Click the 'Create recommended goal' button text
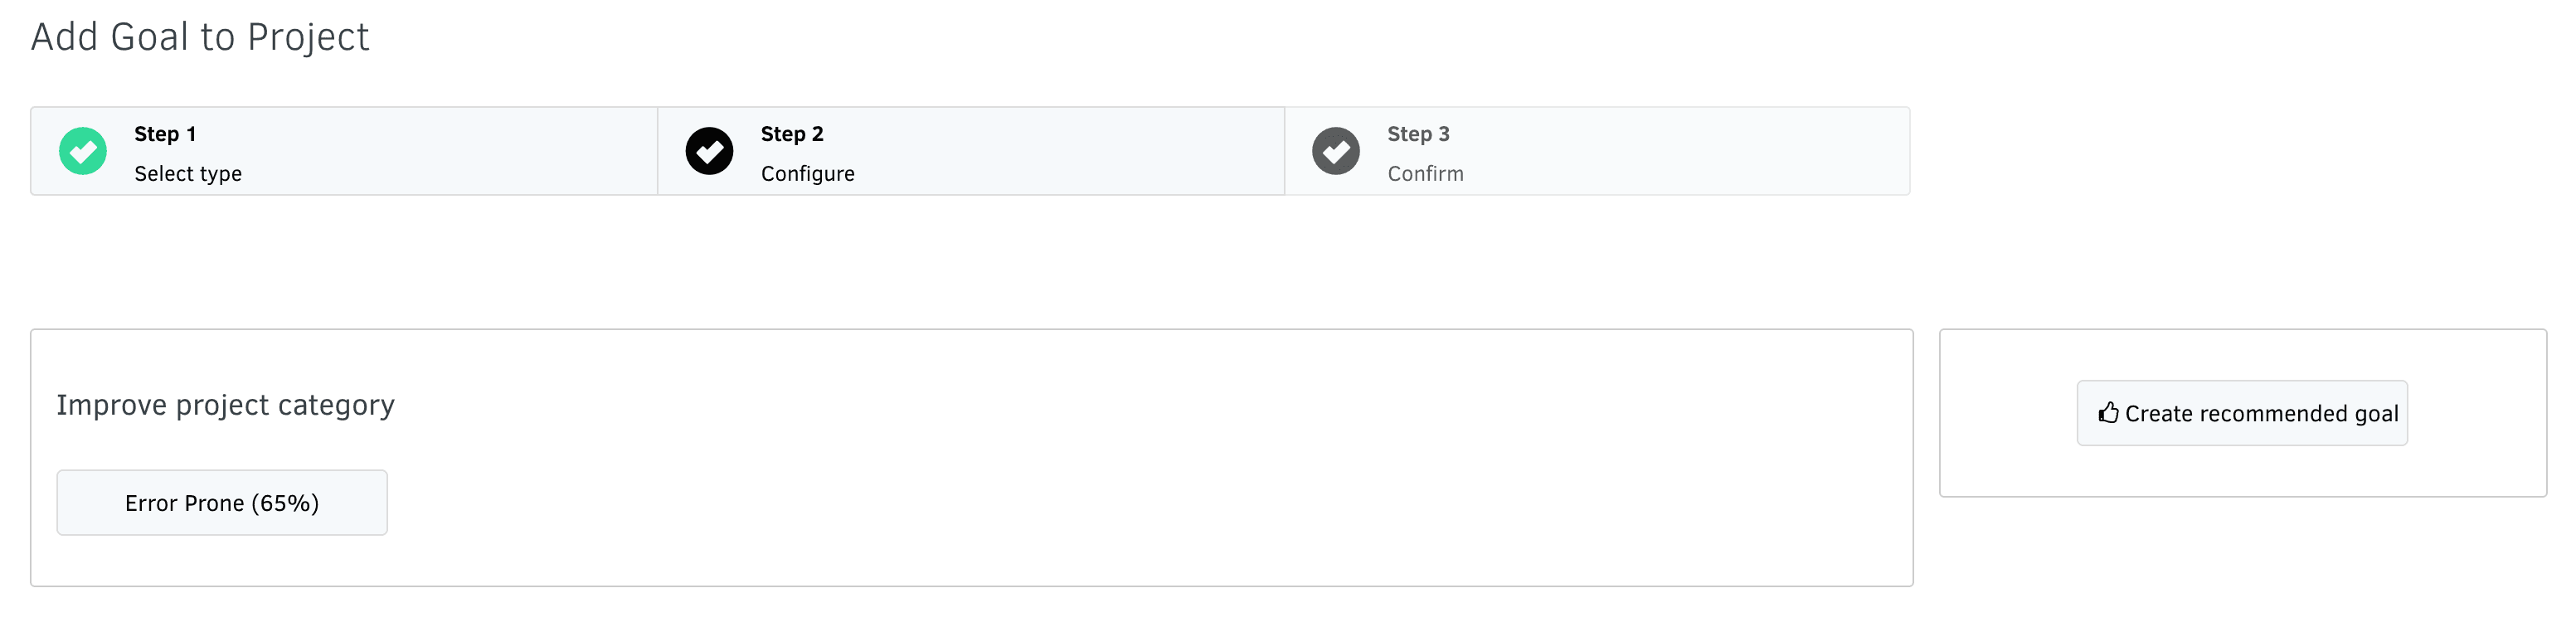The image size is (2576, 627). tap(2261, 413)
